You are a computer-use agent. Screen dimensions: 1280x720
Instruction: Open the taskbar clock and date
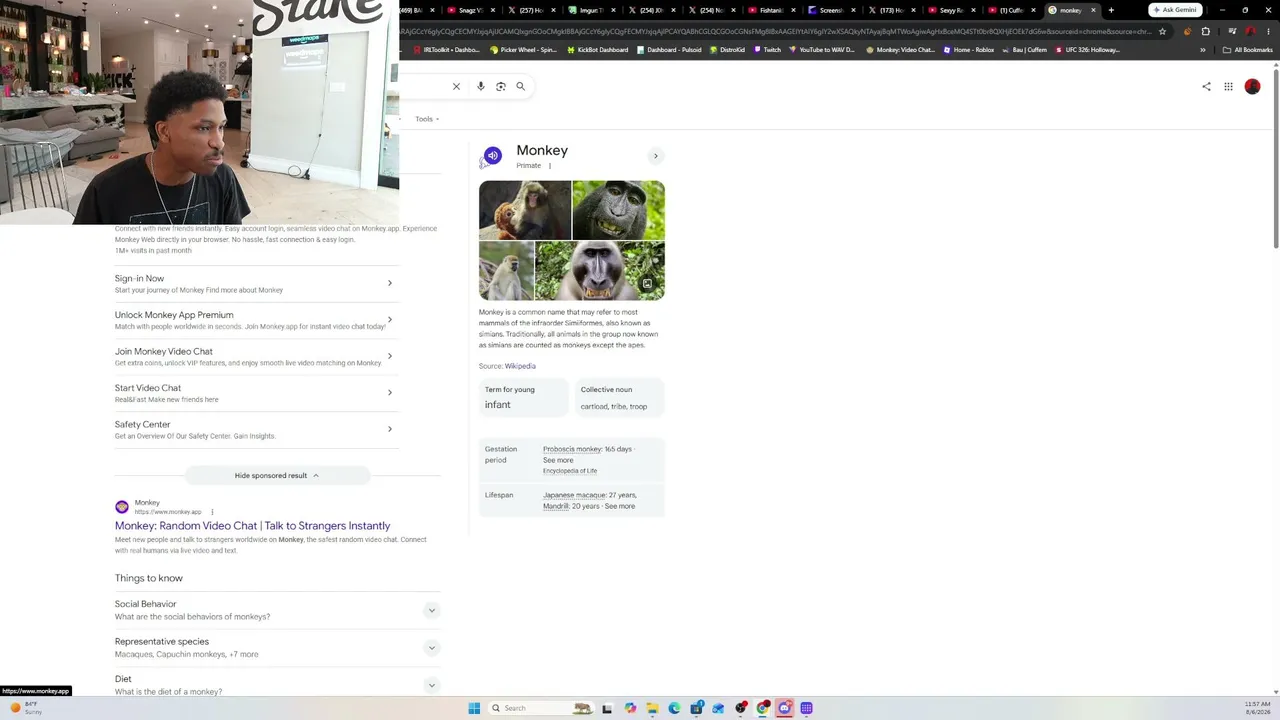[1257, 708]
